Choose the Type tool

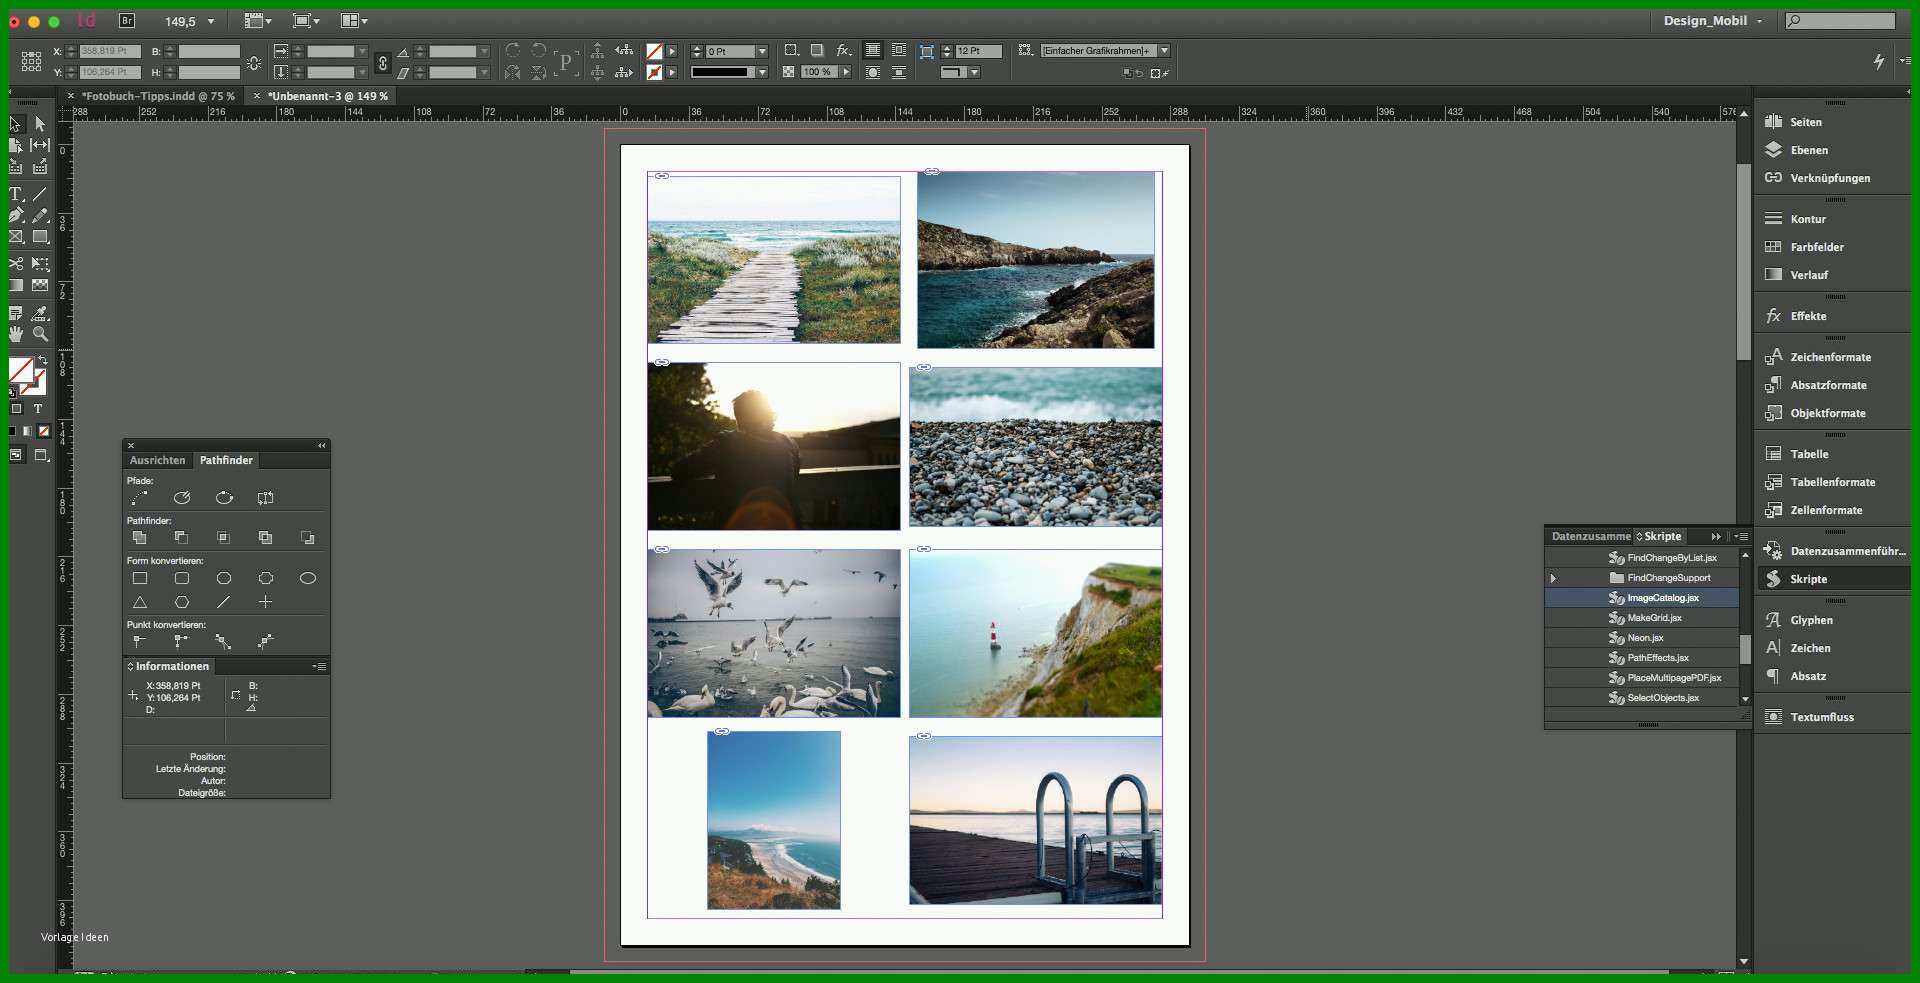[x=15, y=194]
